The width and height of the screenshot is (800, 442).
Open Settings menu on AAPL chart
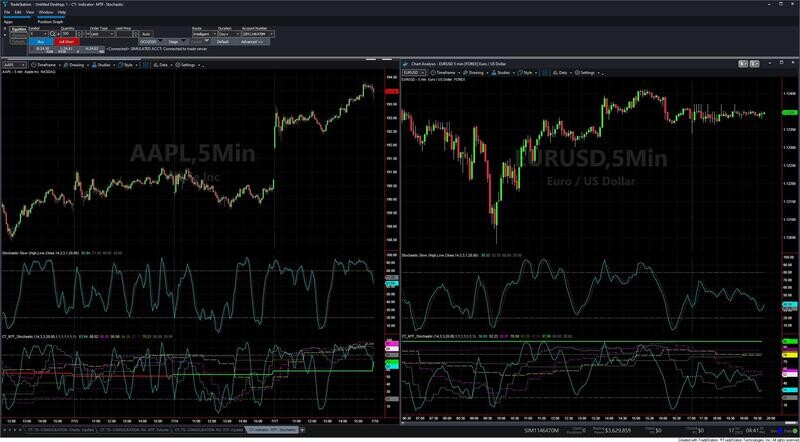point(188,65)
